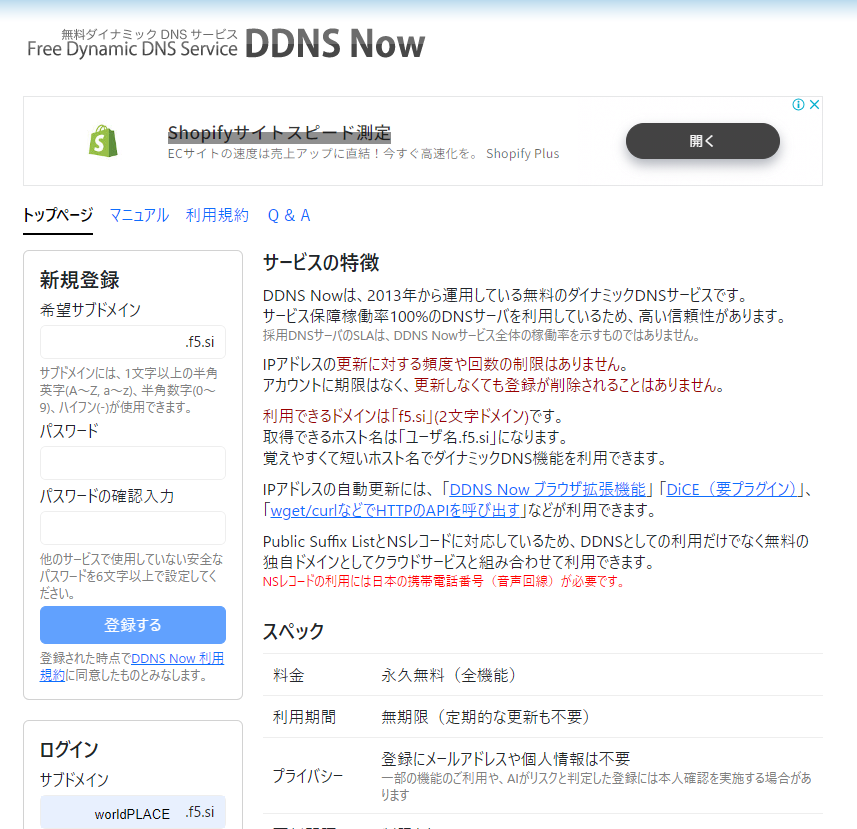Image resolution: width=857 pixels, height=829 pixels.
Task: Click the 利用期間 row label
Action: 304,717
